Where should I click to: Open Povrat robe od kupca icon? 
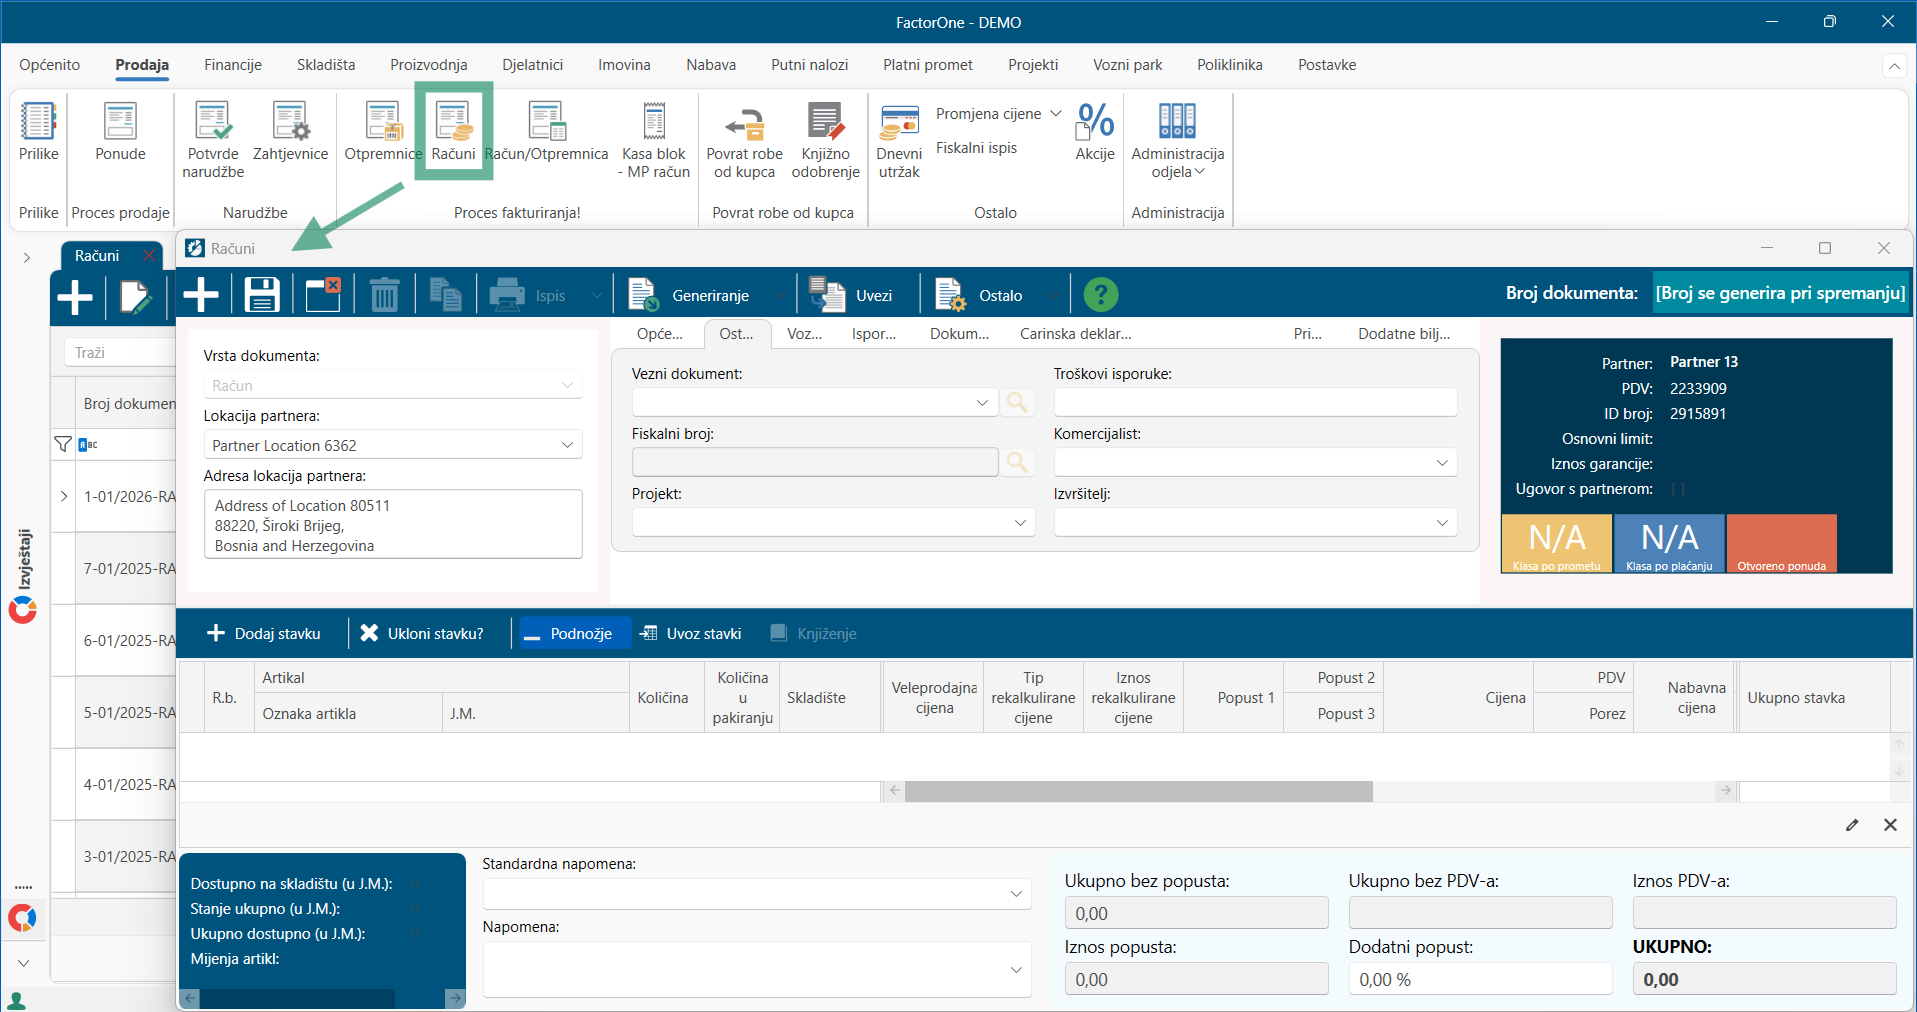tap(744, 140)
